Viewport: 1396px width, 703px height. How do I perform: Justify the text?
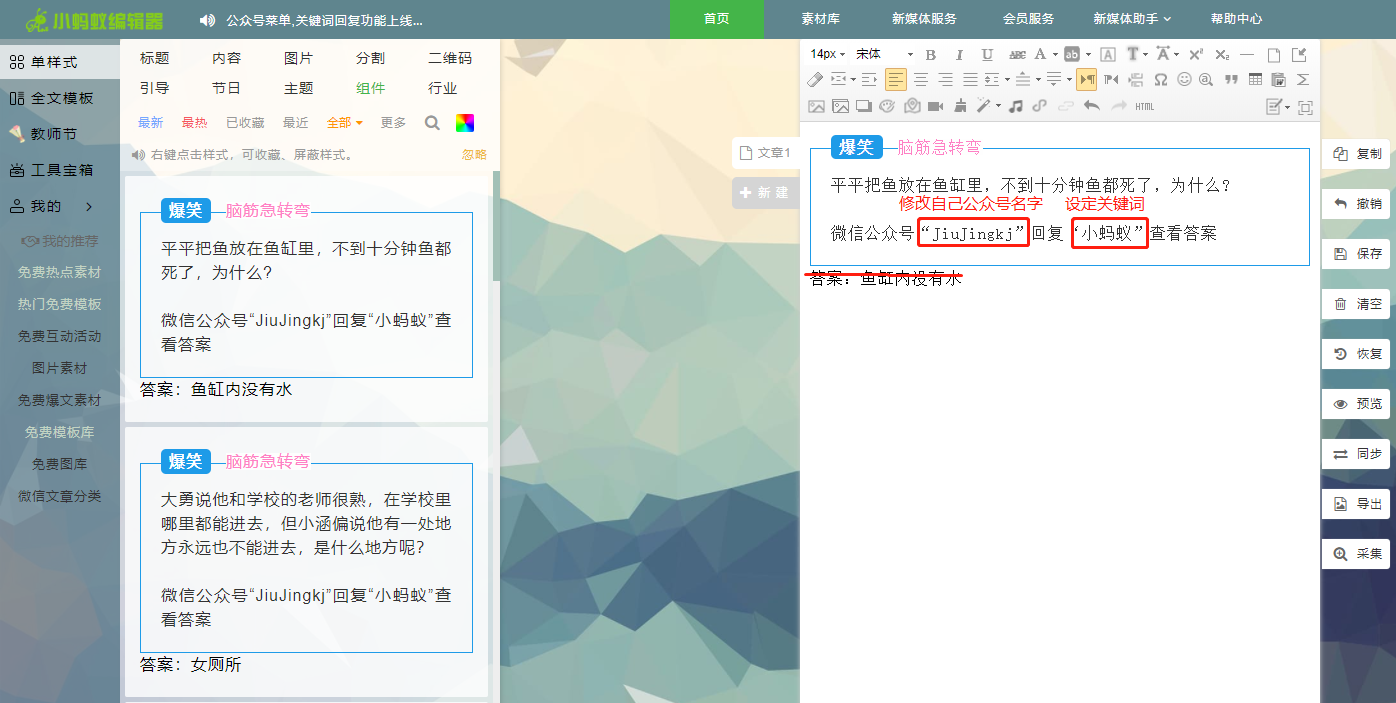click(x=970, y=79)
